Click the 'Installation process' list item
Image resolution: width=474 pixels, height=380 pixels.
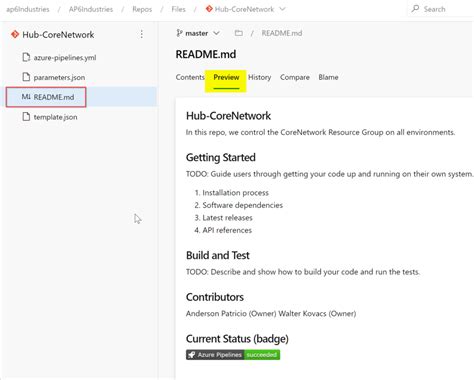(x=235, y=193)
